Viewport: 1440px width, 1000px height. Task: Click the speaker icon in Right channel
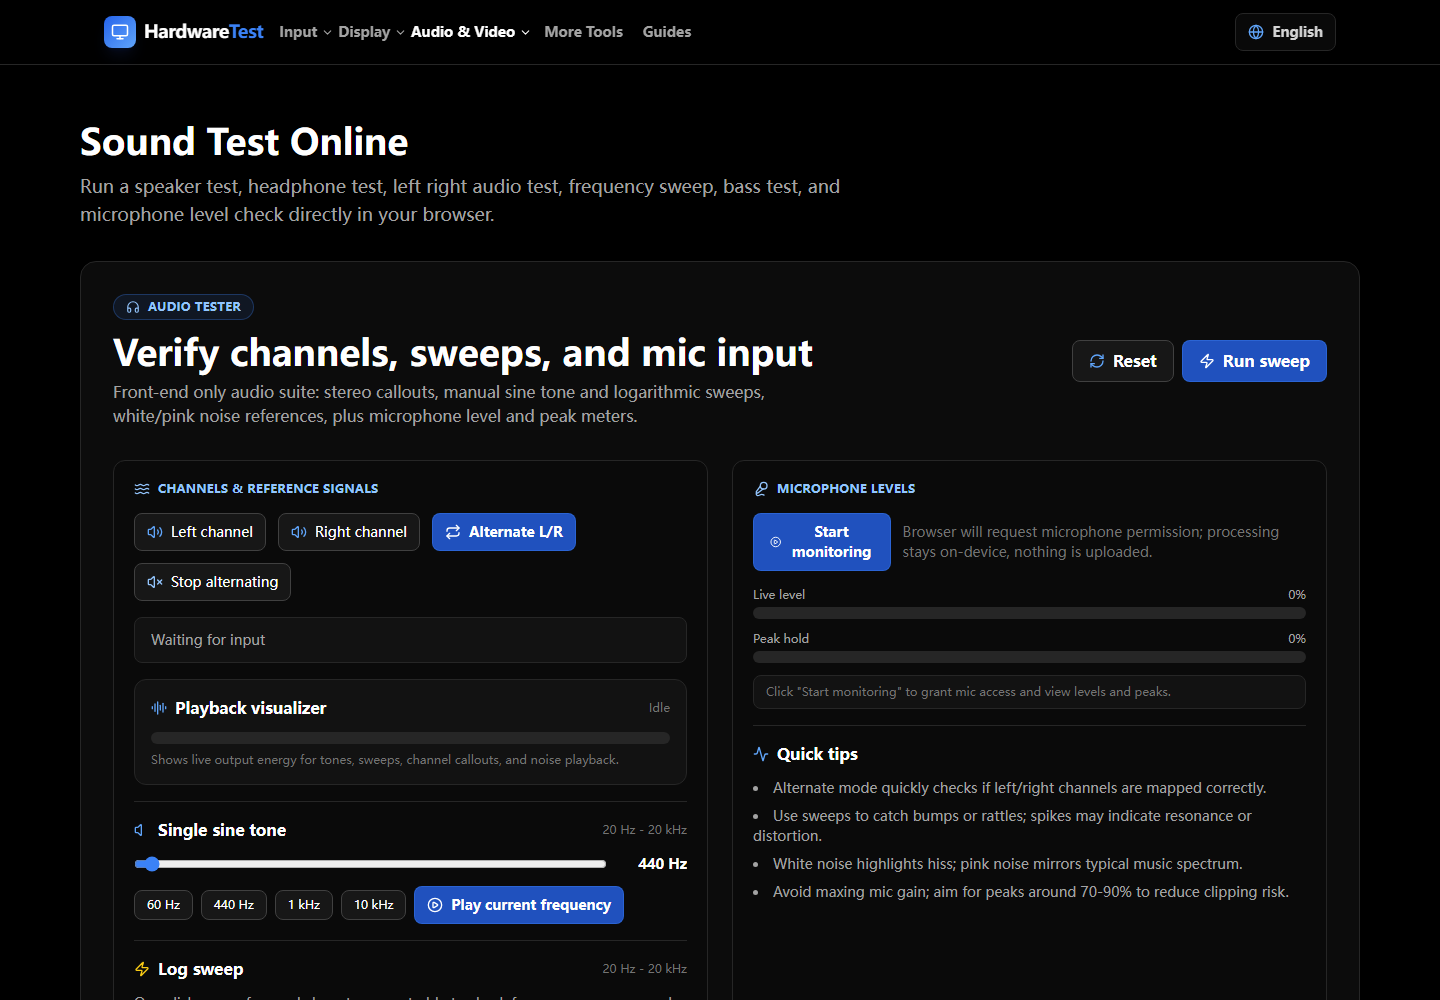299,532
